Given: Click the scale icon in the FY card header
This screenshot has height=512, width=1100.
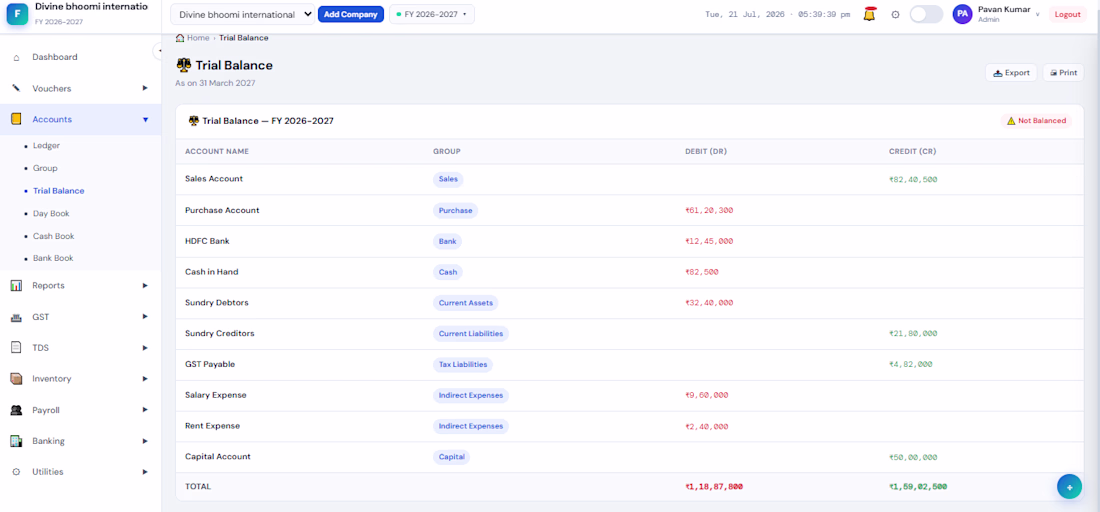Looking at the screenshot, I should (x=194, y=121).
